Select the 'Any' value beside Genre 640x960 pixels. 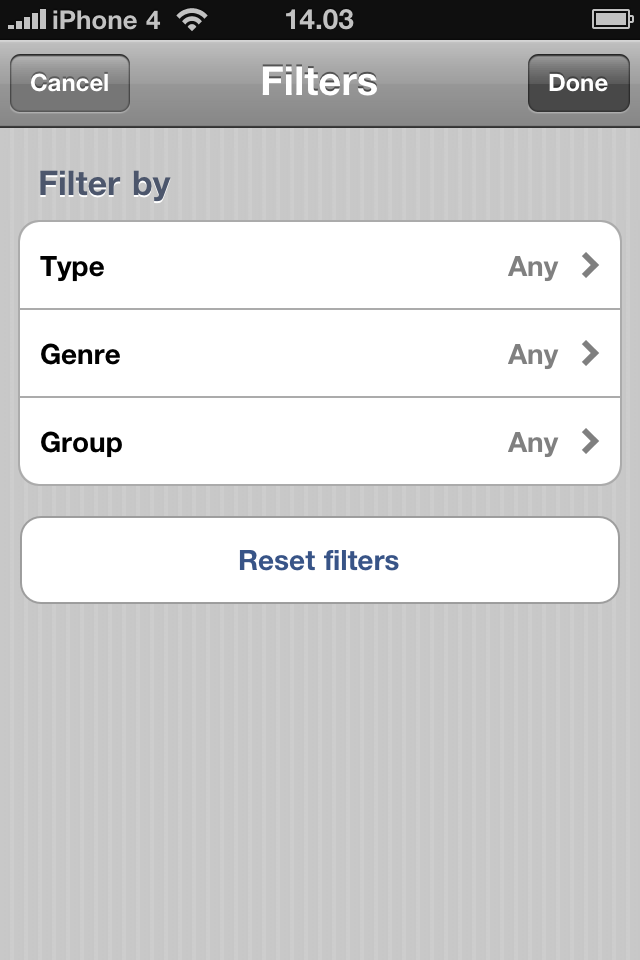532,355
